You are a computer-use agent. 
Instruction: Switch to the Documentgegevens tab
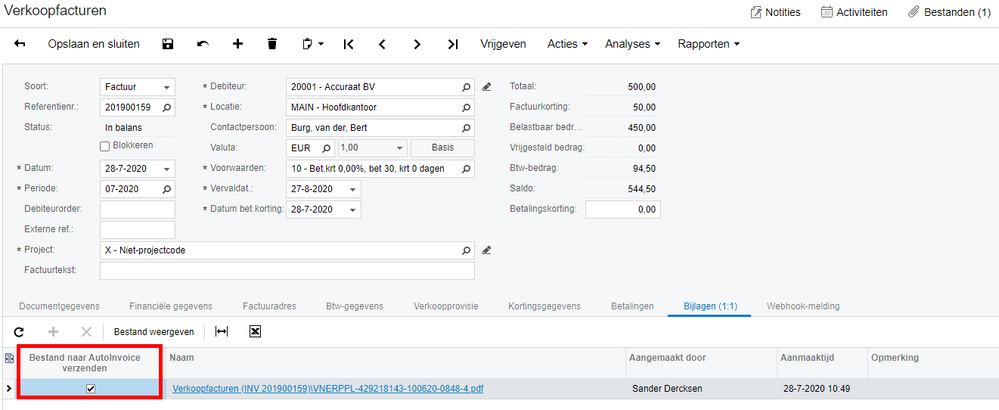tap(59, 306)
